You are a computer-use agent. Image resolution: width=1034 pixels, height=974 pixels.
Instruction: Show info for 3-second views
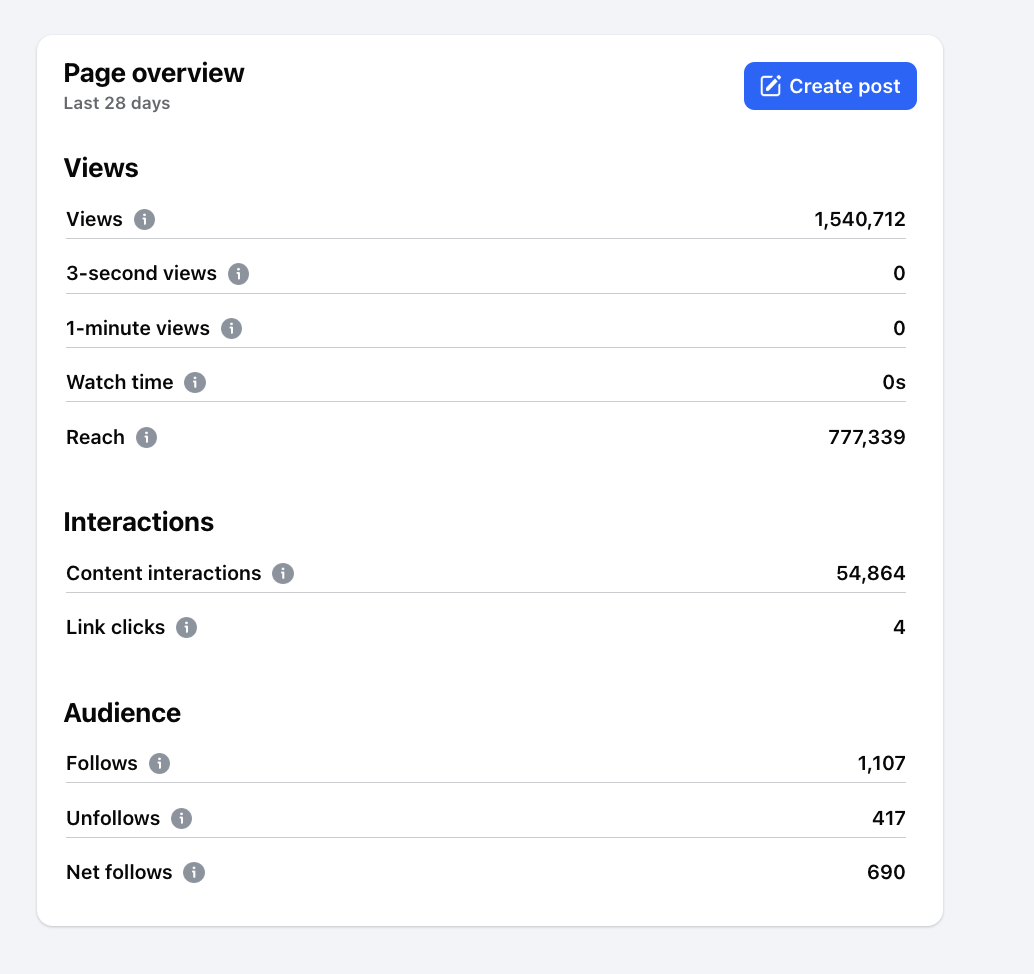point(239,274)
